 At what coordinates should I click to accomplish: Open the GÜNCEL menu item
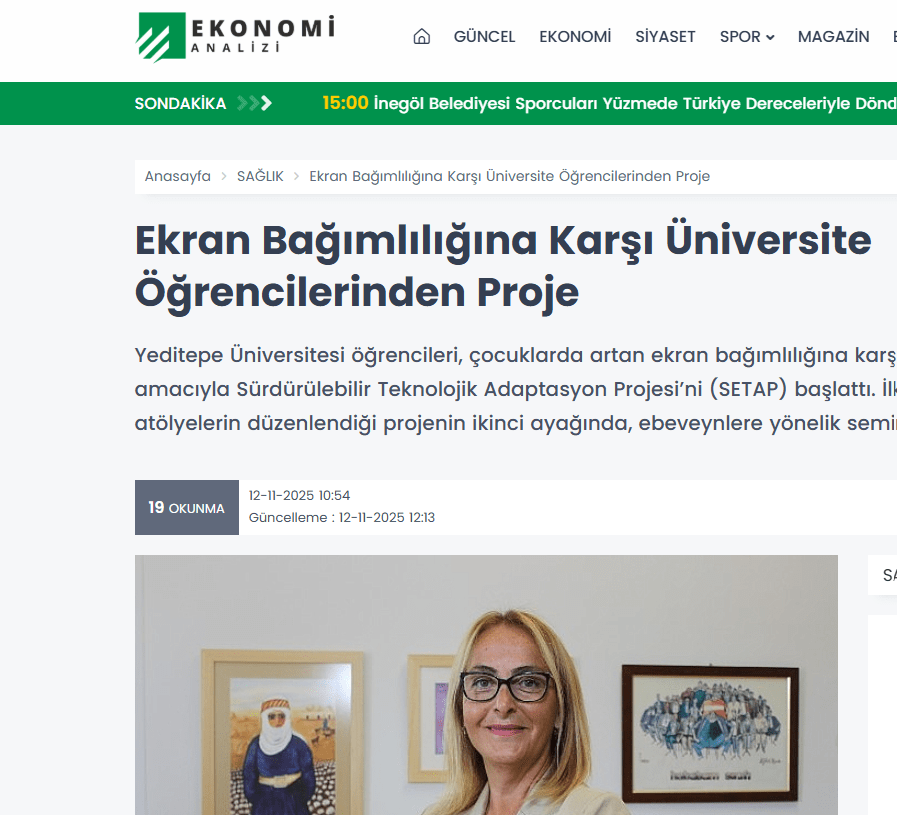point(485,37)
